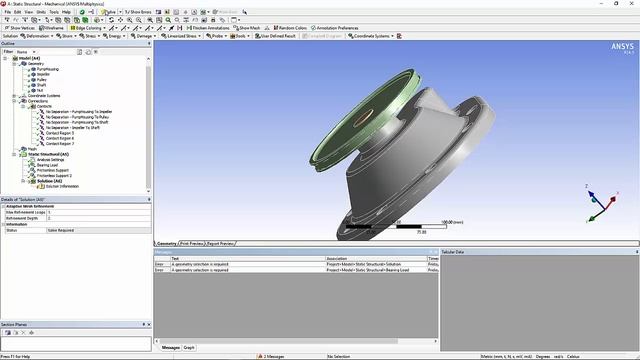Open the Edit menu
The width and height of the screenshot is (640, 360).
18,12
